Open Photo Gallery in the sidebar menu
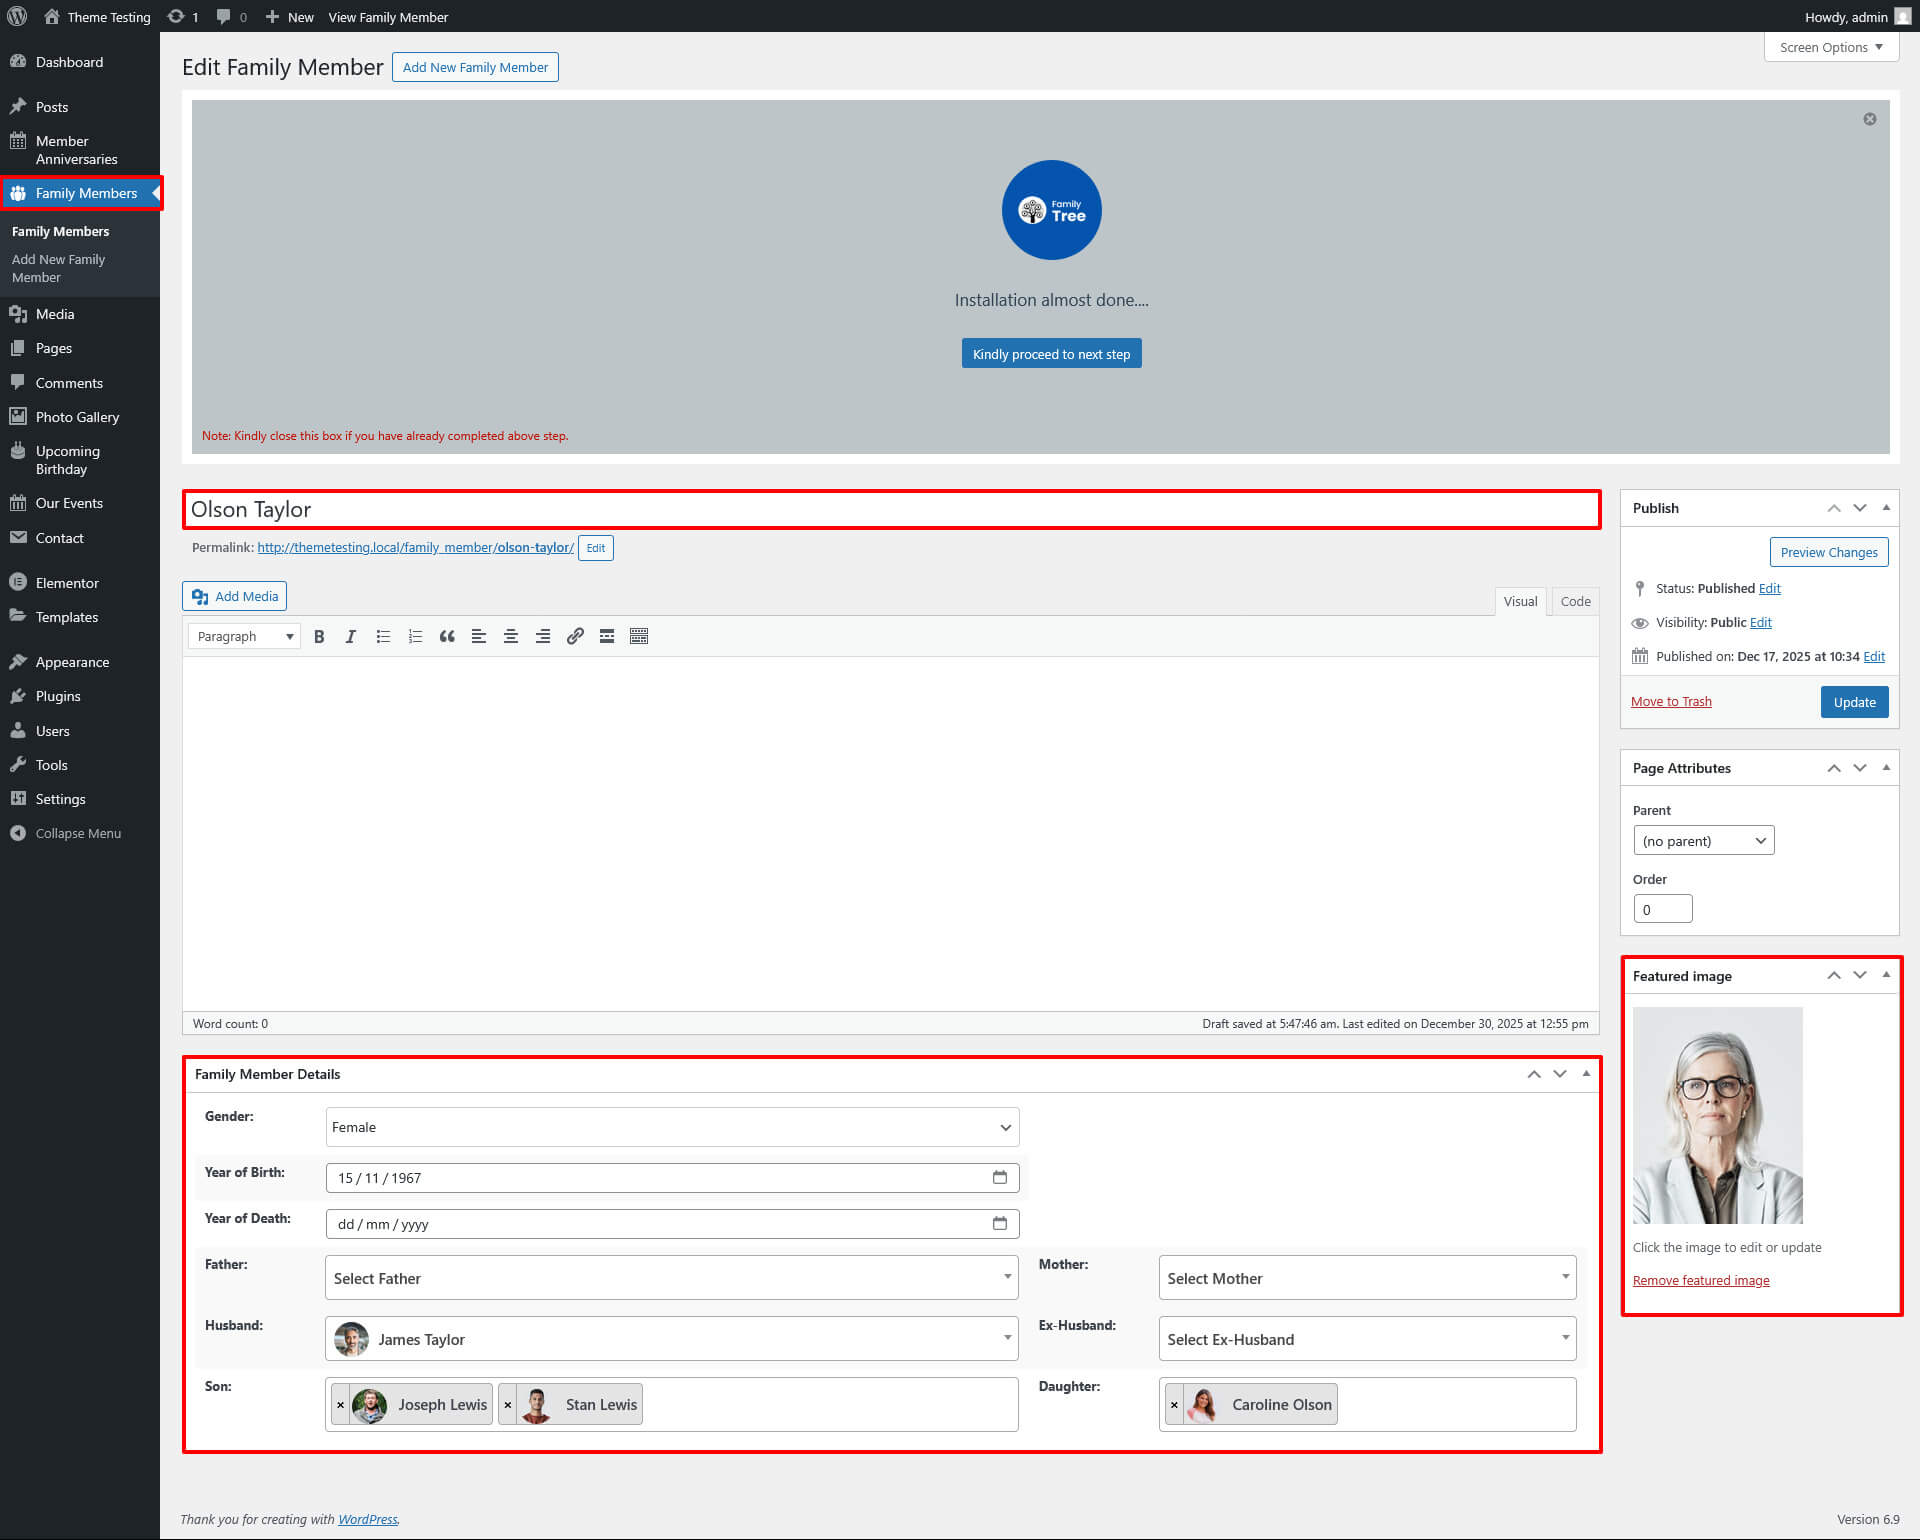This screenshot has height=1540, width=1920. point(77,417)
